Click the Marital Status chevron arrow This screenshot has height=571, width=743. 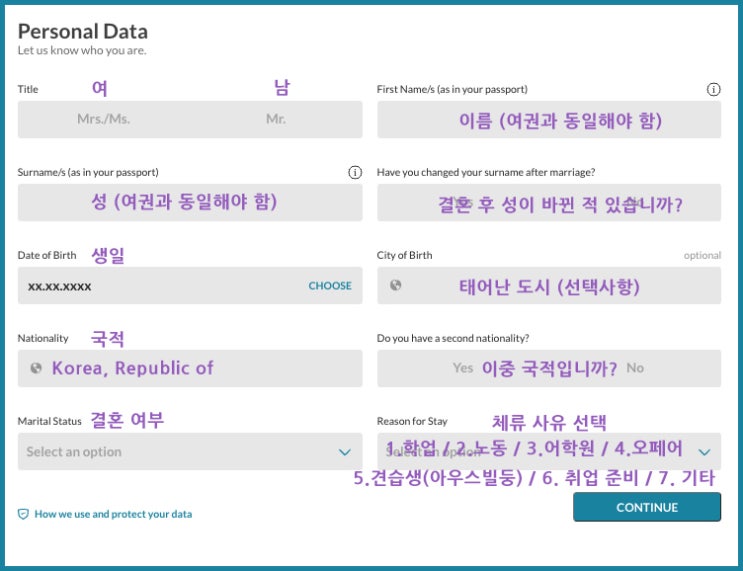point(344,452)
